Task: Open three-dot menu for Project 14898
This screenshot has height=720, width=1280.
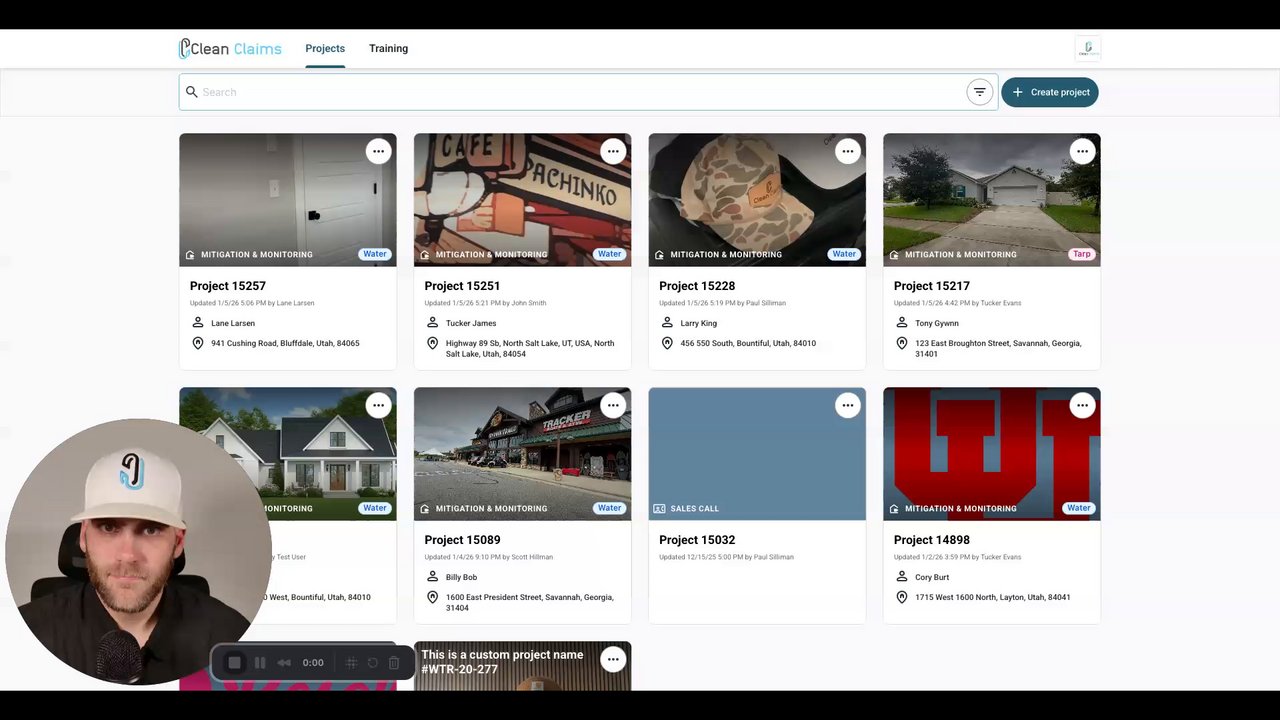Action: 1082,405
